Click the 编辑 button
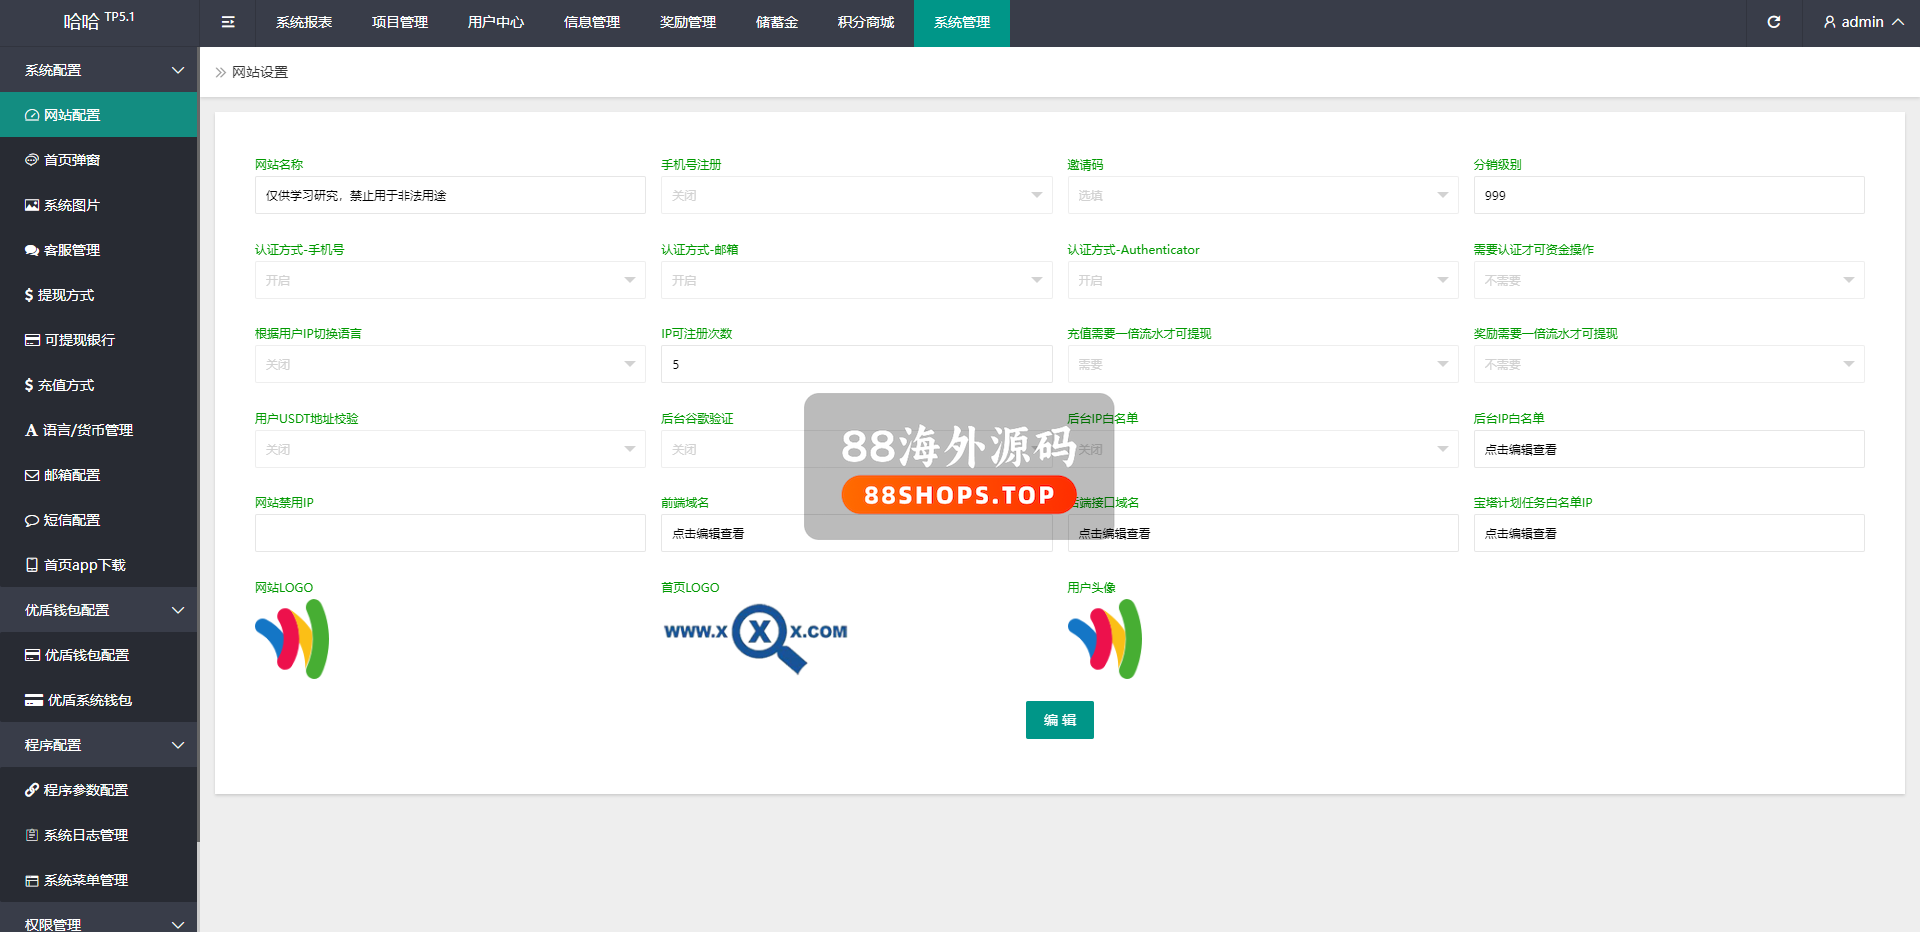 click(x=1059, y=720)
